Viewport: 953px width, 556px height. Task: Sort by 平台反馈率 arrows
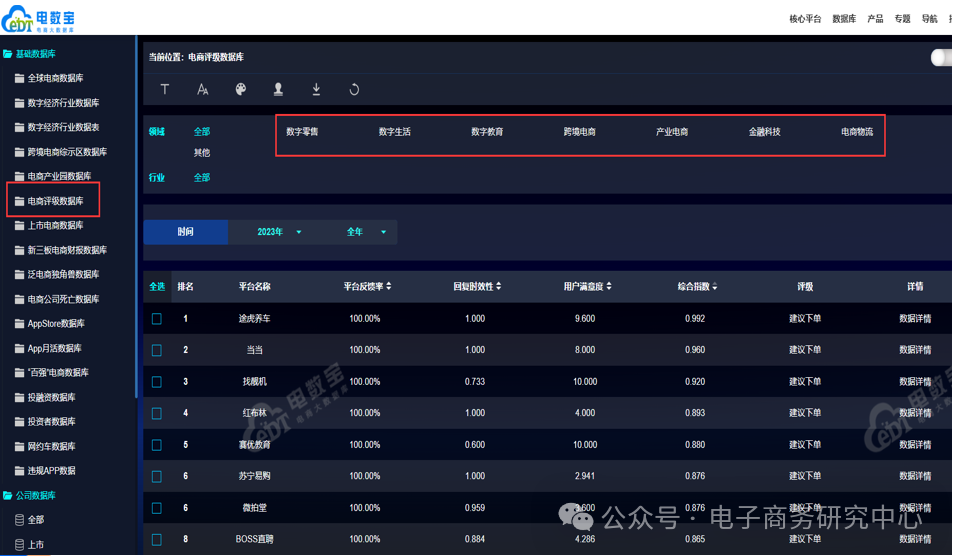pos(388,286)
